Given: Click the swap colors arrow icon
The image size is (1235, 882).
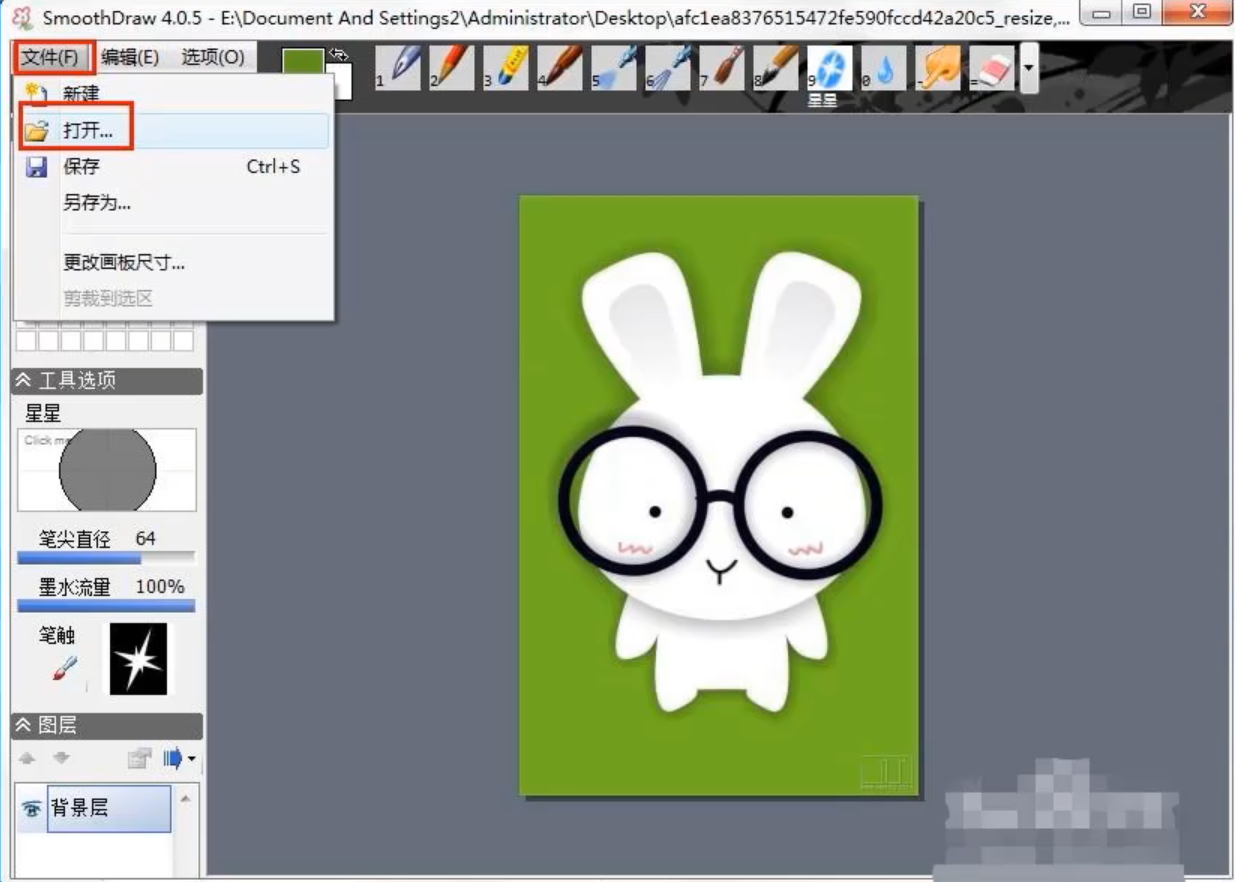Looking at the screenshot, I should click(x=340, y=55).
